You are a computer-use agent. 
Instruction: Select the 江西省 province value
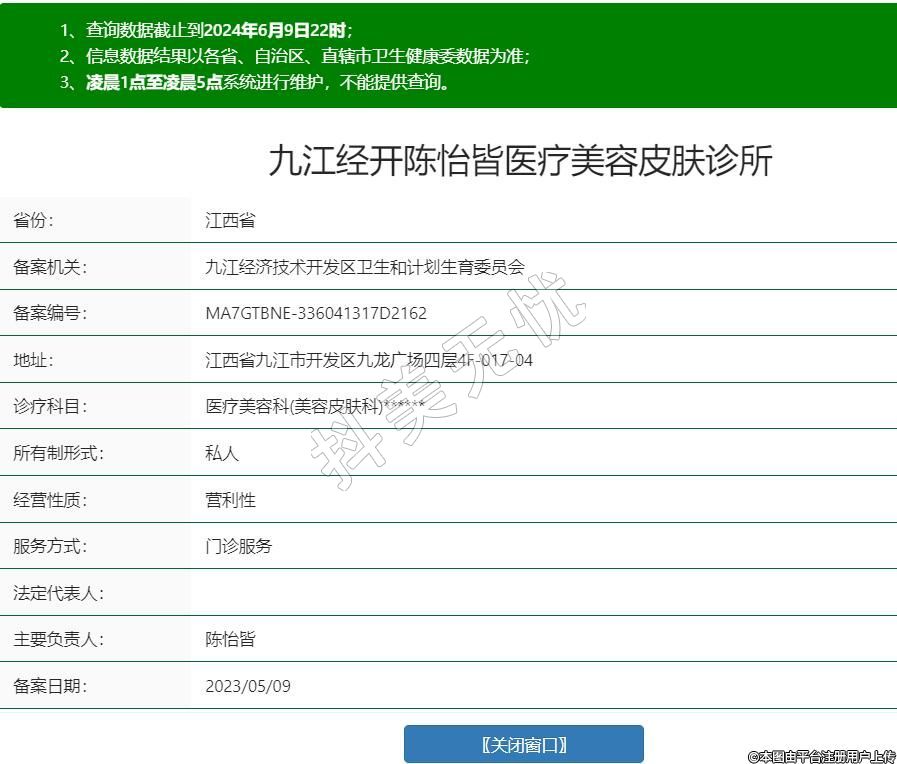(x=230, y=220)
